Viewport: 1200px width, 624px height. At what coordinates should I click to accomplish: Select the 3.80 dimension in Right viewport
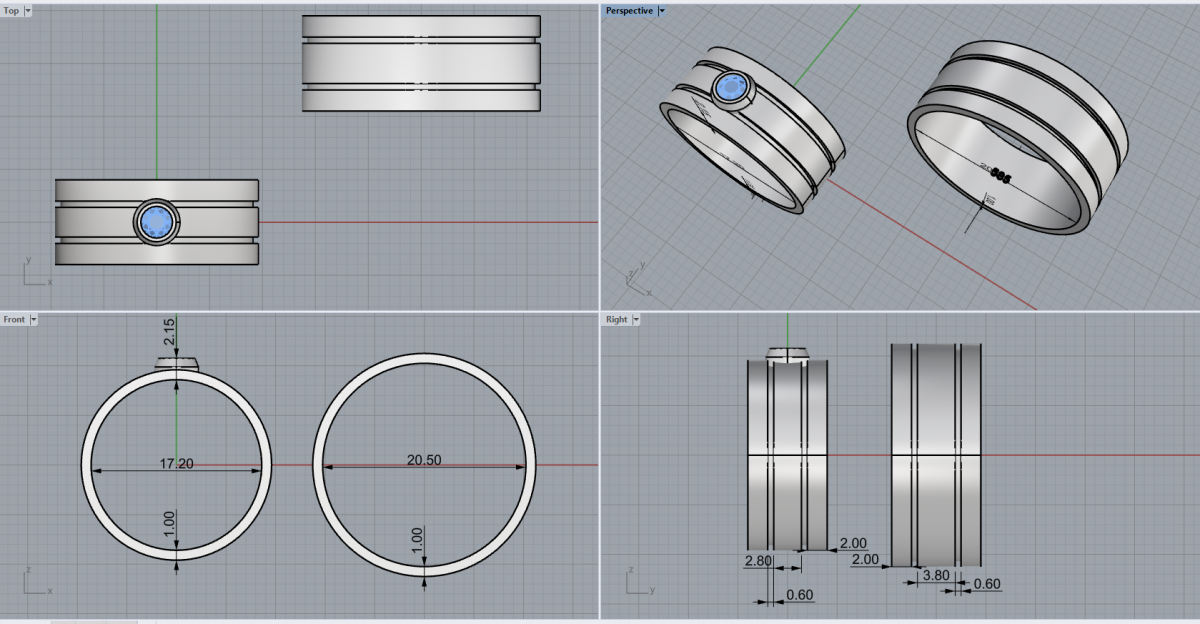[x=934, y=575]
